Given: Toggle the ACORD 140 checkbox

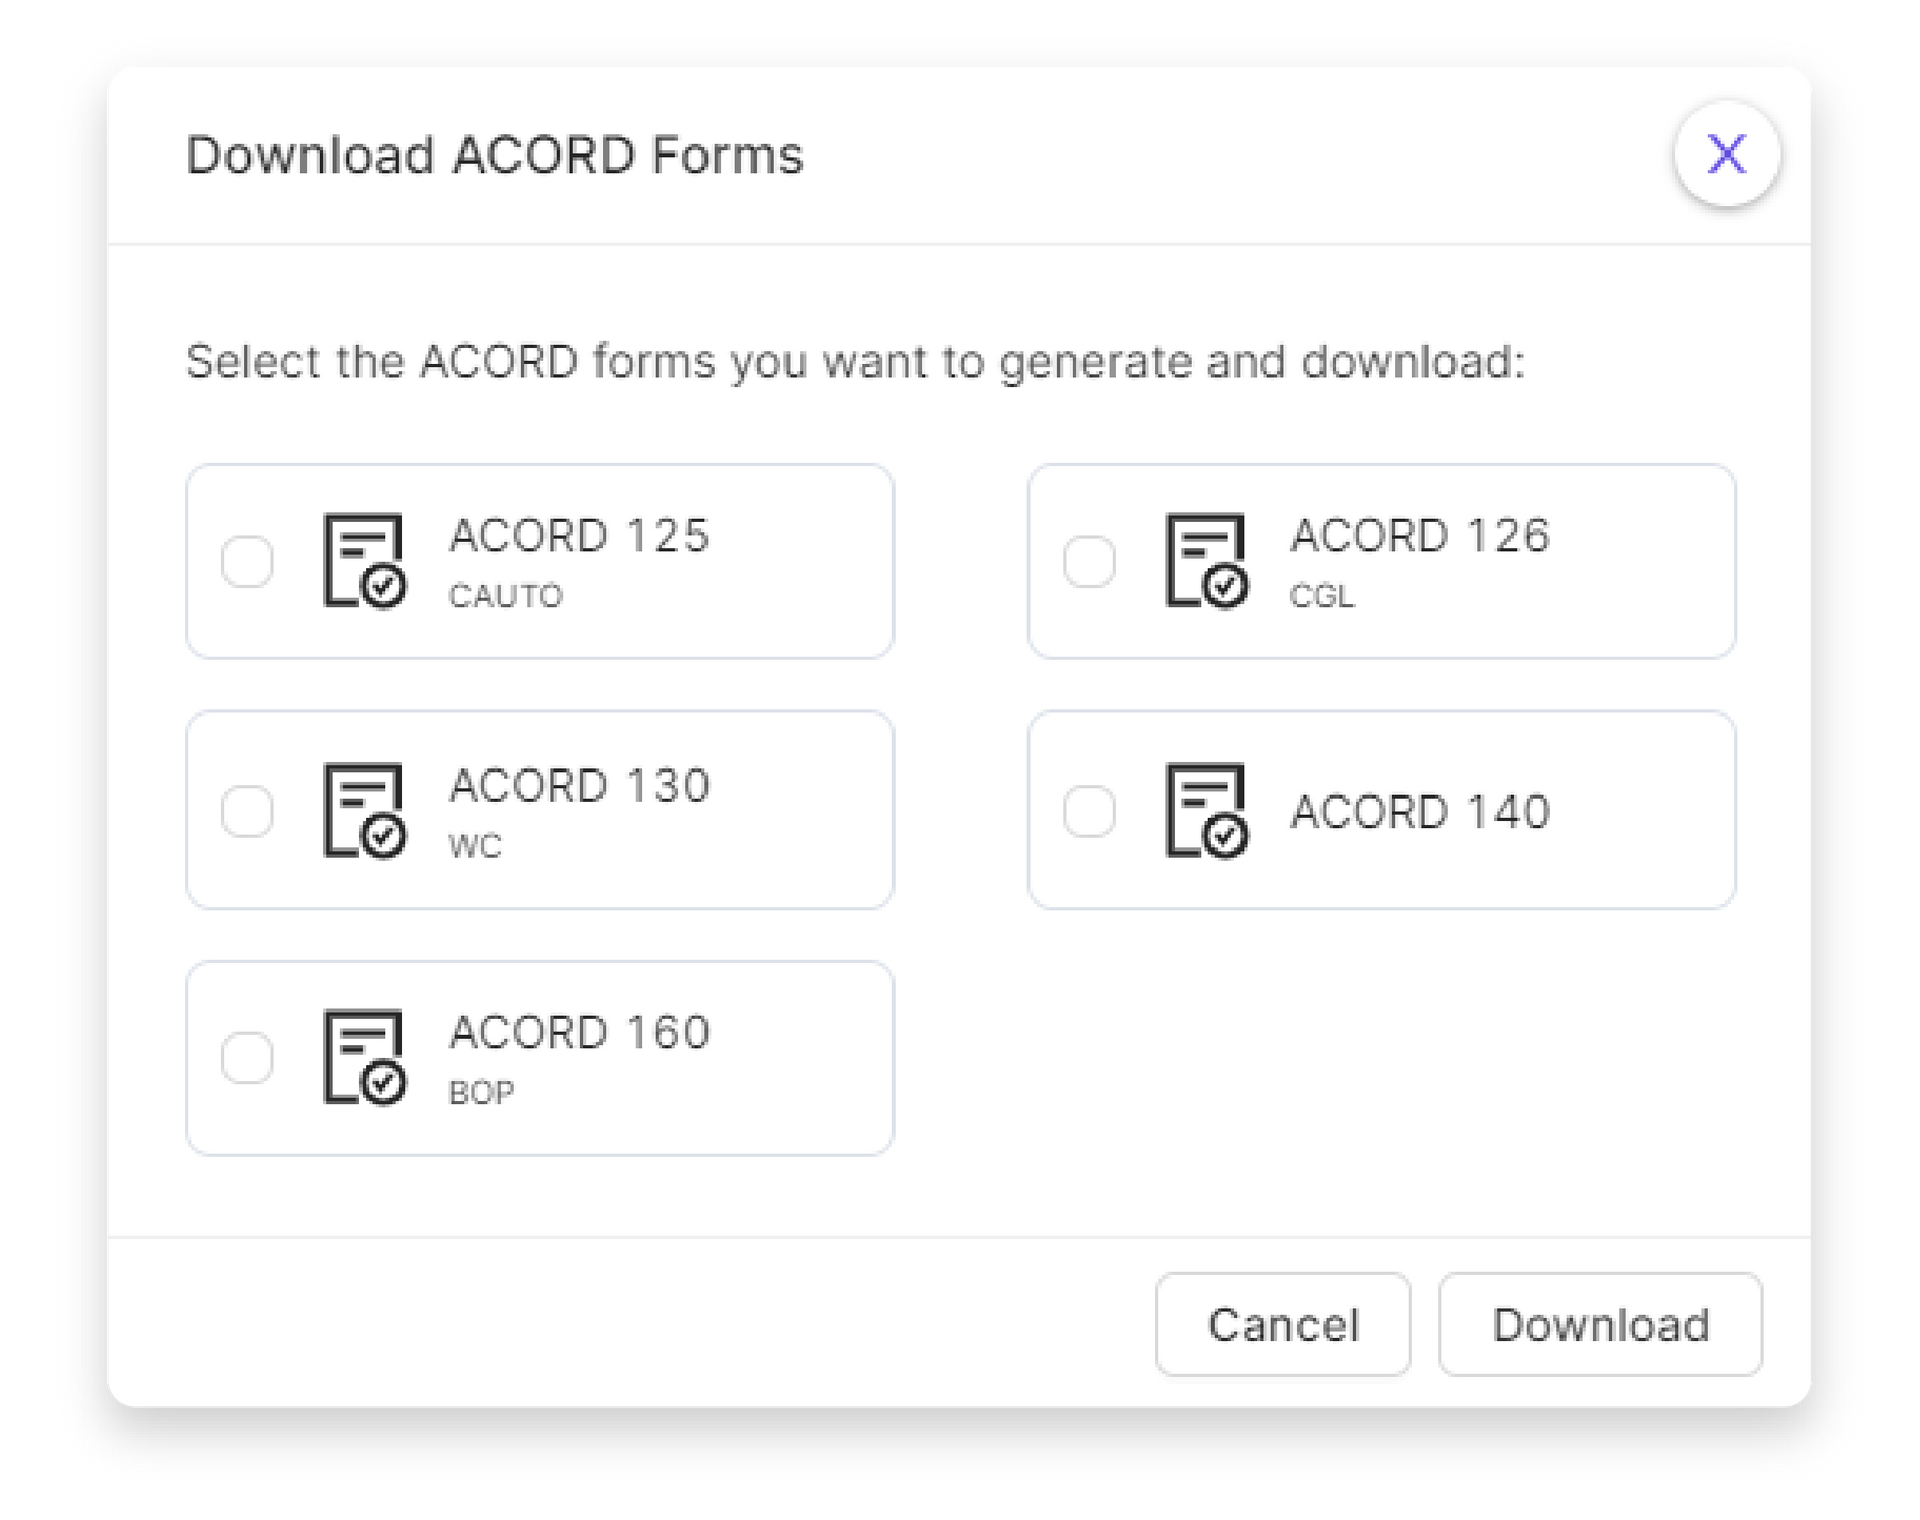Looking at the screenshot, I should point(1089,811).
